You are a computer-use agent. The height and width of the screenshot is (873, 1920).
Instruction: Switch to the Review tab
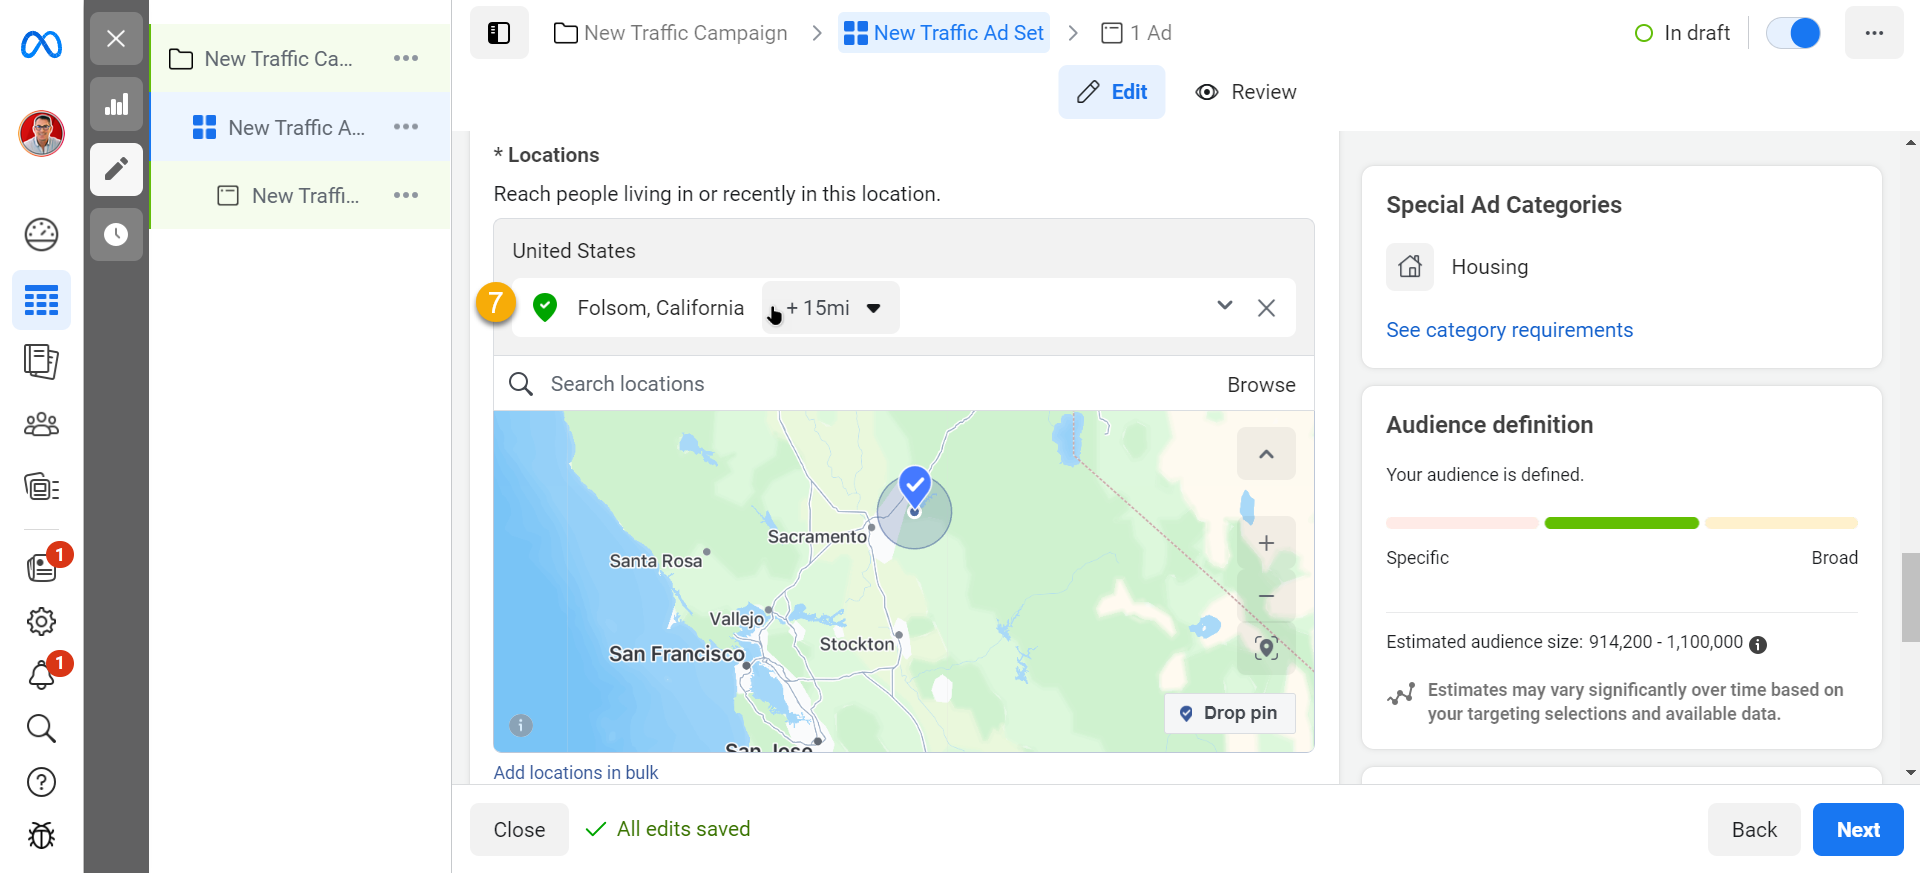pyautogui.click(x=1246, y=92)
